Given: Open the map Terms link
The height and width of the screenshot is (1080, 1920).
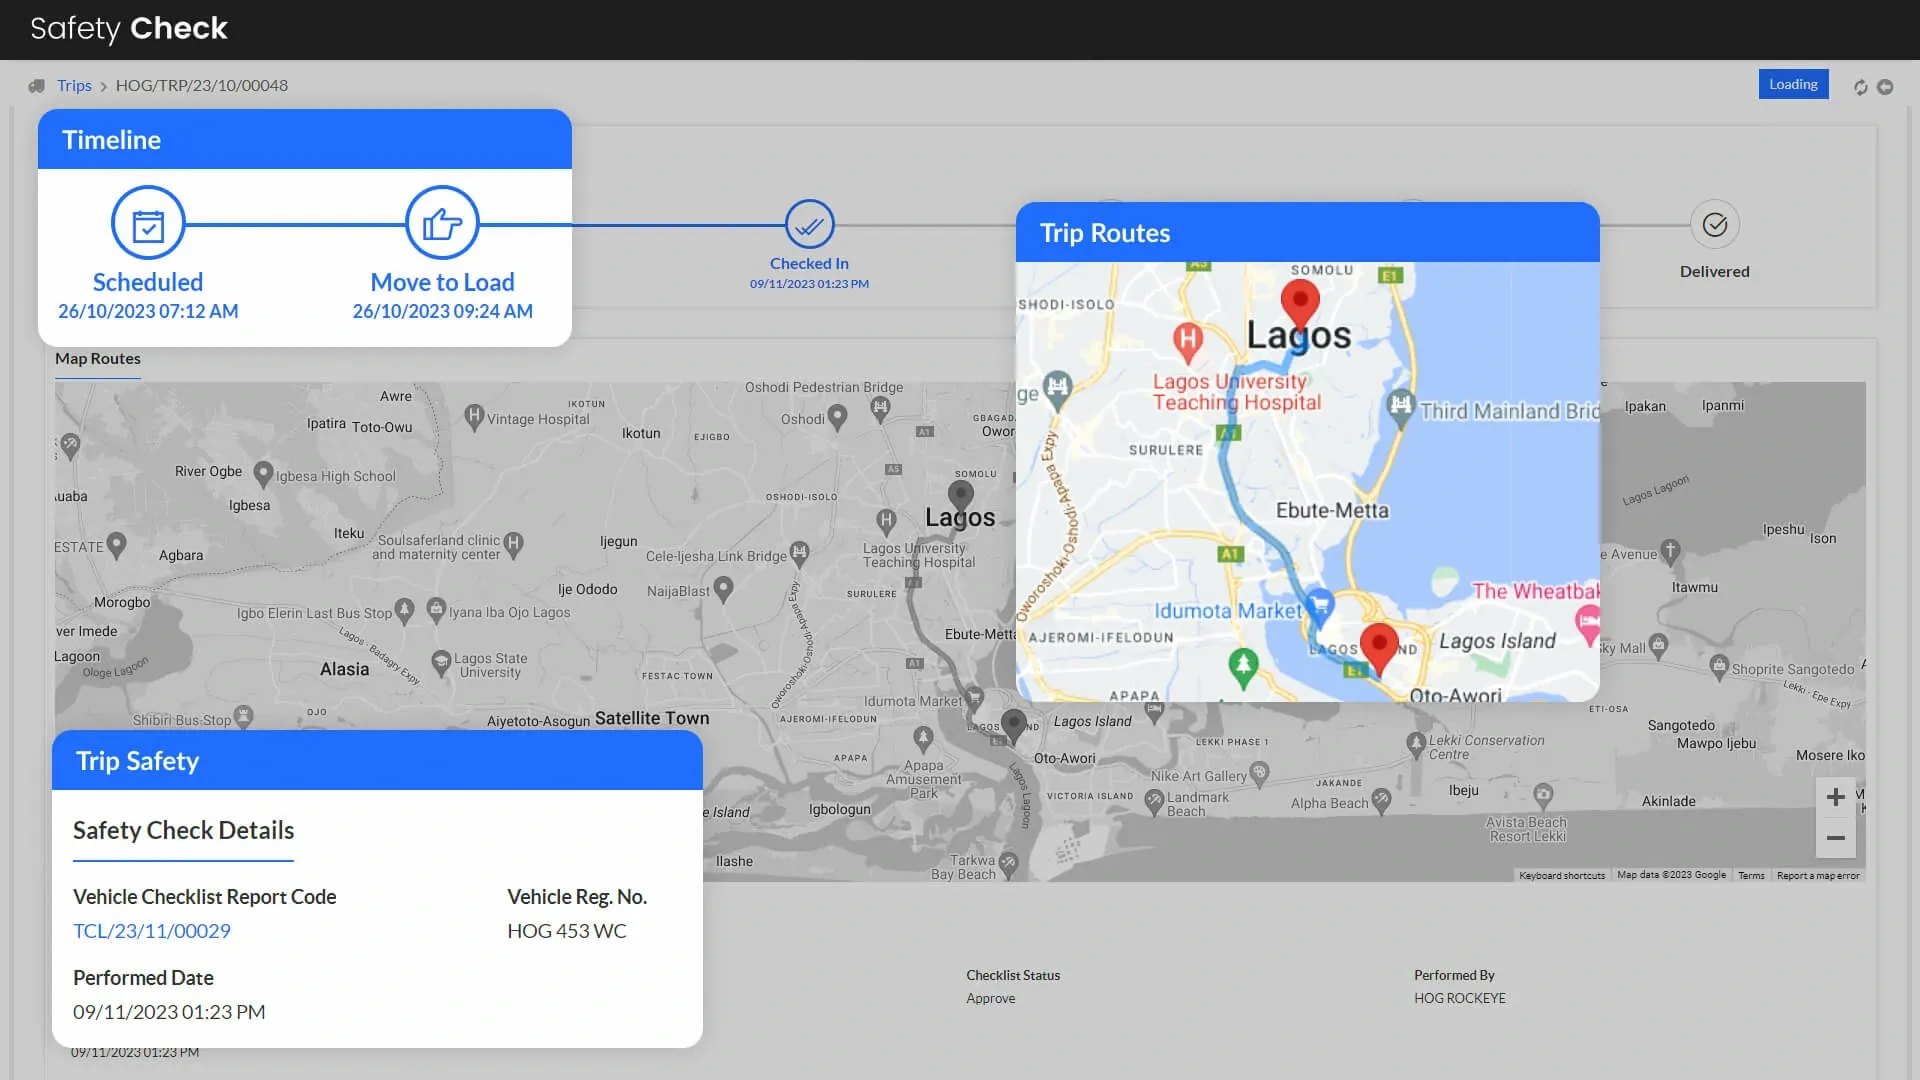Looking at the screenshot, I should [x=1751, y=876].
